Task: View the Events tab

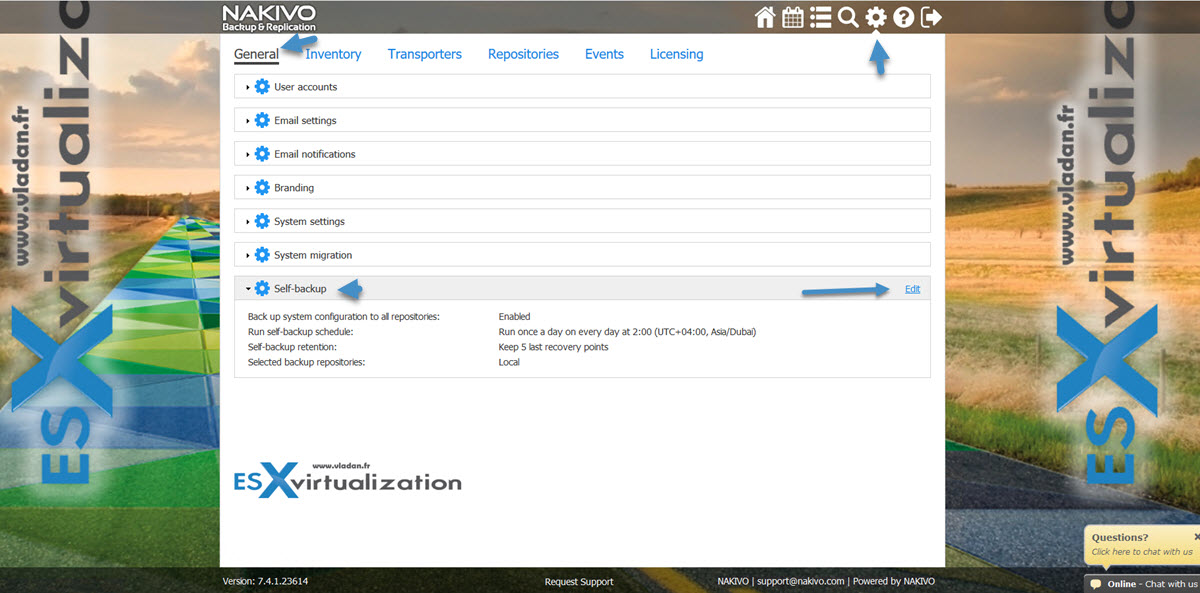Action: click(x=604, y=54)
